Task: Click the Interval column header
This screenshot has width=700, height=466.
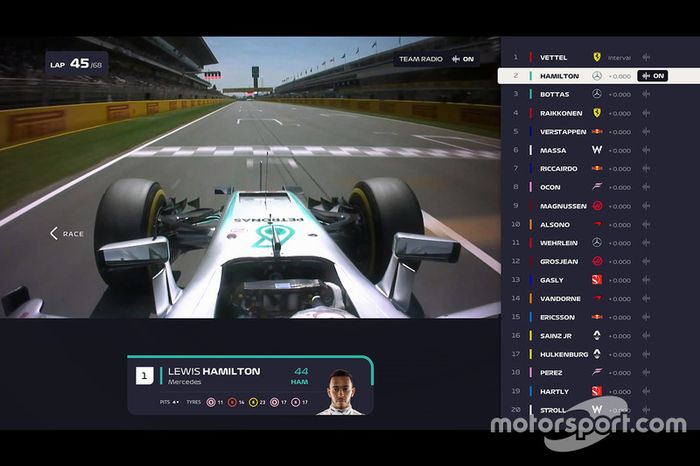Action: [x=620, y=57]
